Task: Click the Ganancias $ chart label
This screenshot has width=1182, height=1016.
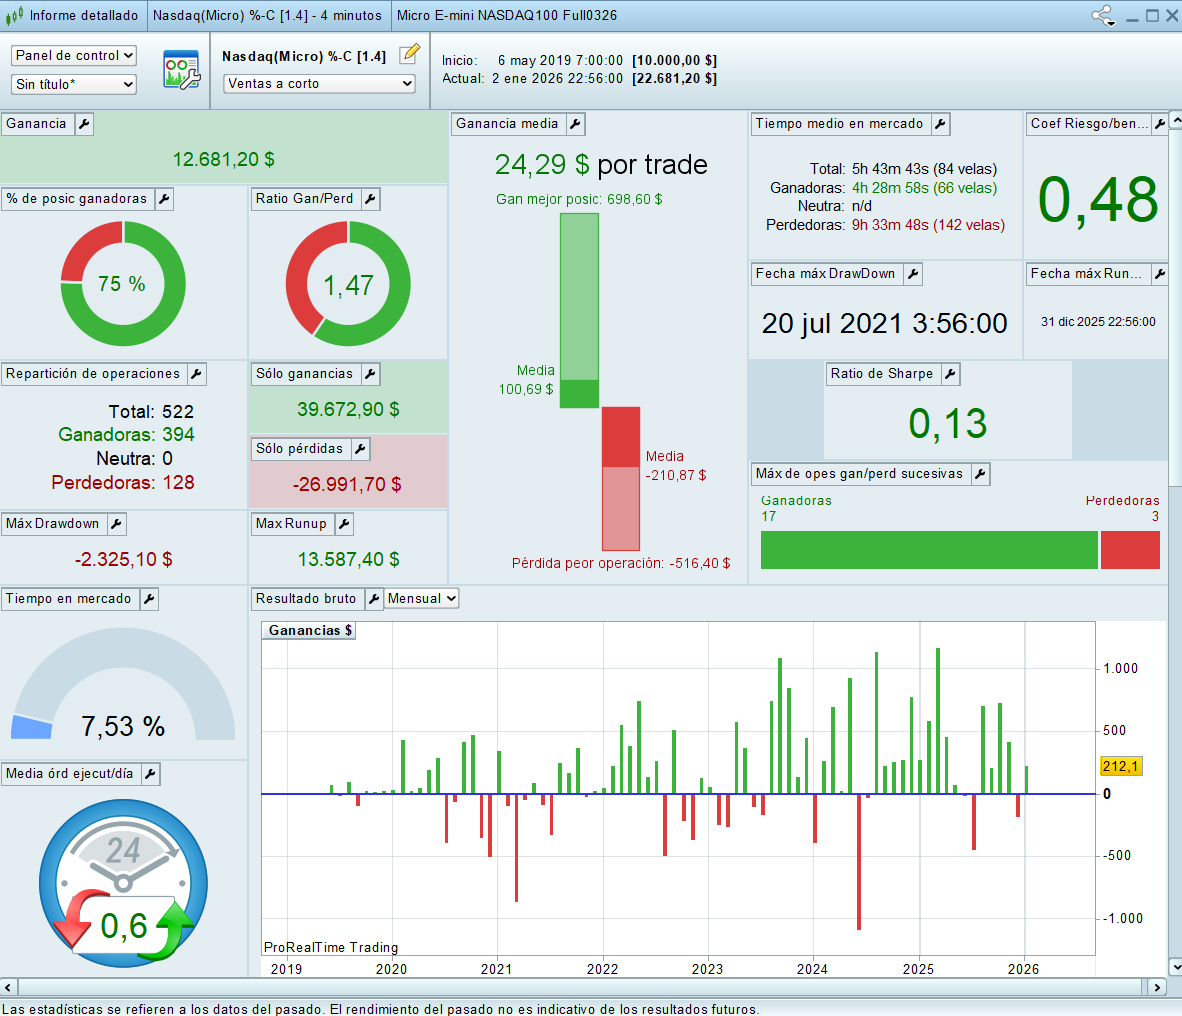Action: coord(310,631)
